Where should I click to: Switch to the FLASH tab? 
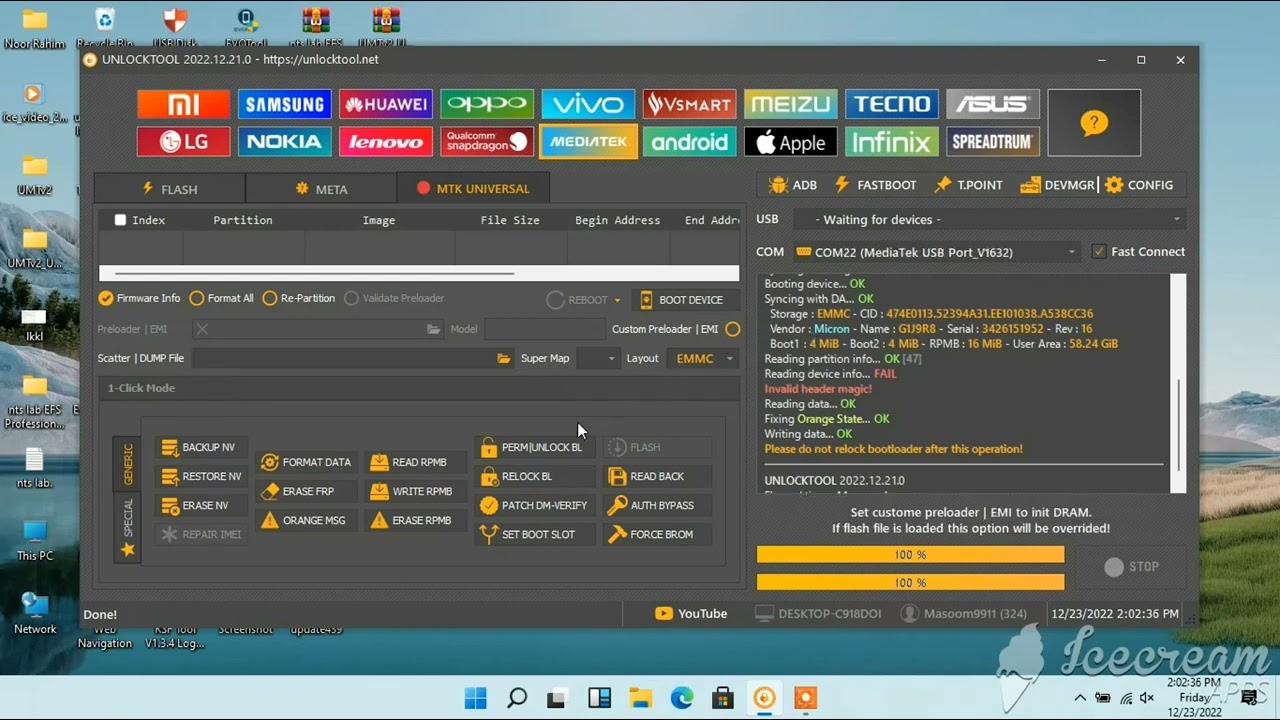170,188
